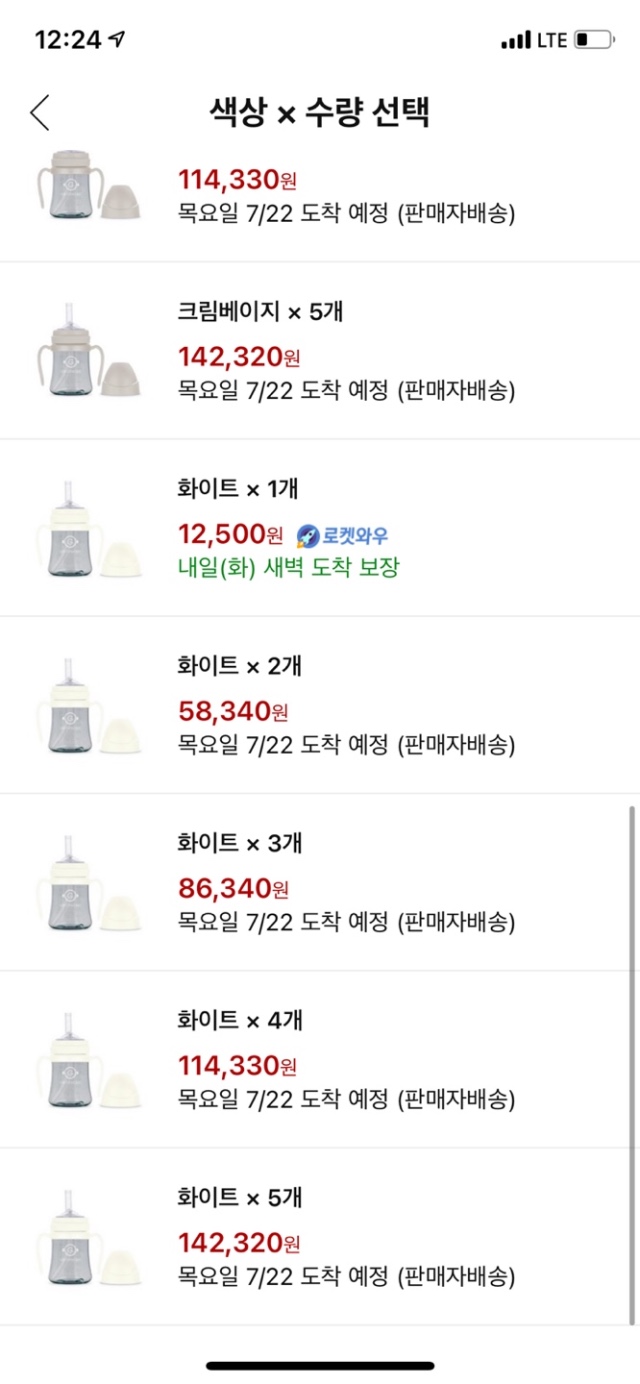Tap the 58,340원 price
This screenshot has height=1384, width=640.
[233, 712]
